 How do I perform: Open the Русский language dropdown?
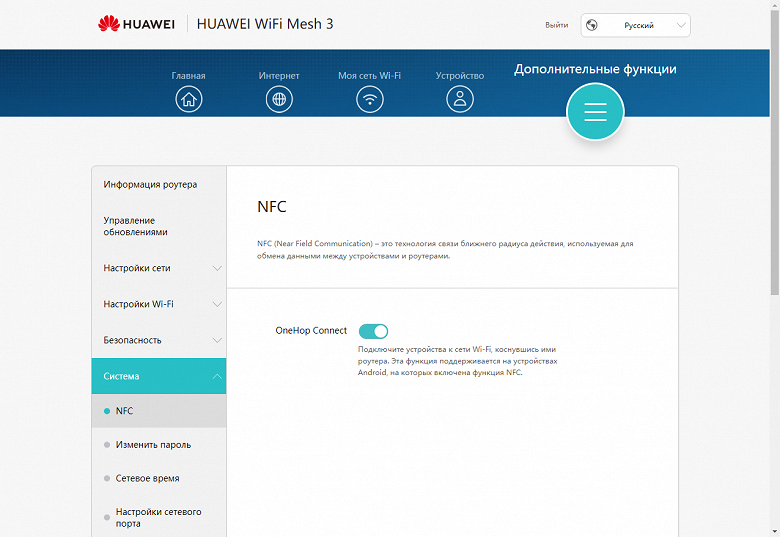point(636,25)
